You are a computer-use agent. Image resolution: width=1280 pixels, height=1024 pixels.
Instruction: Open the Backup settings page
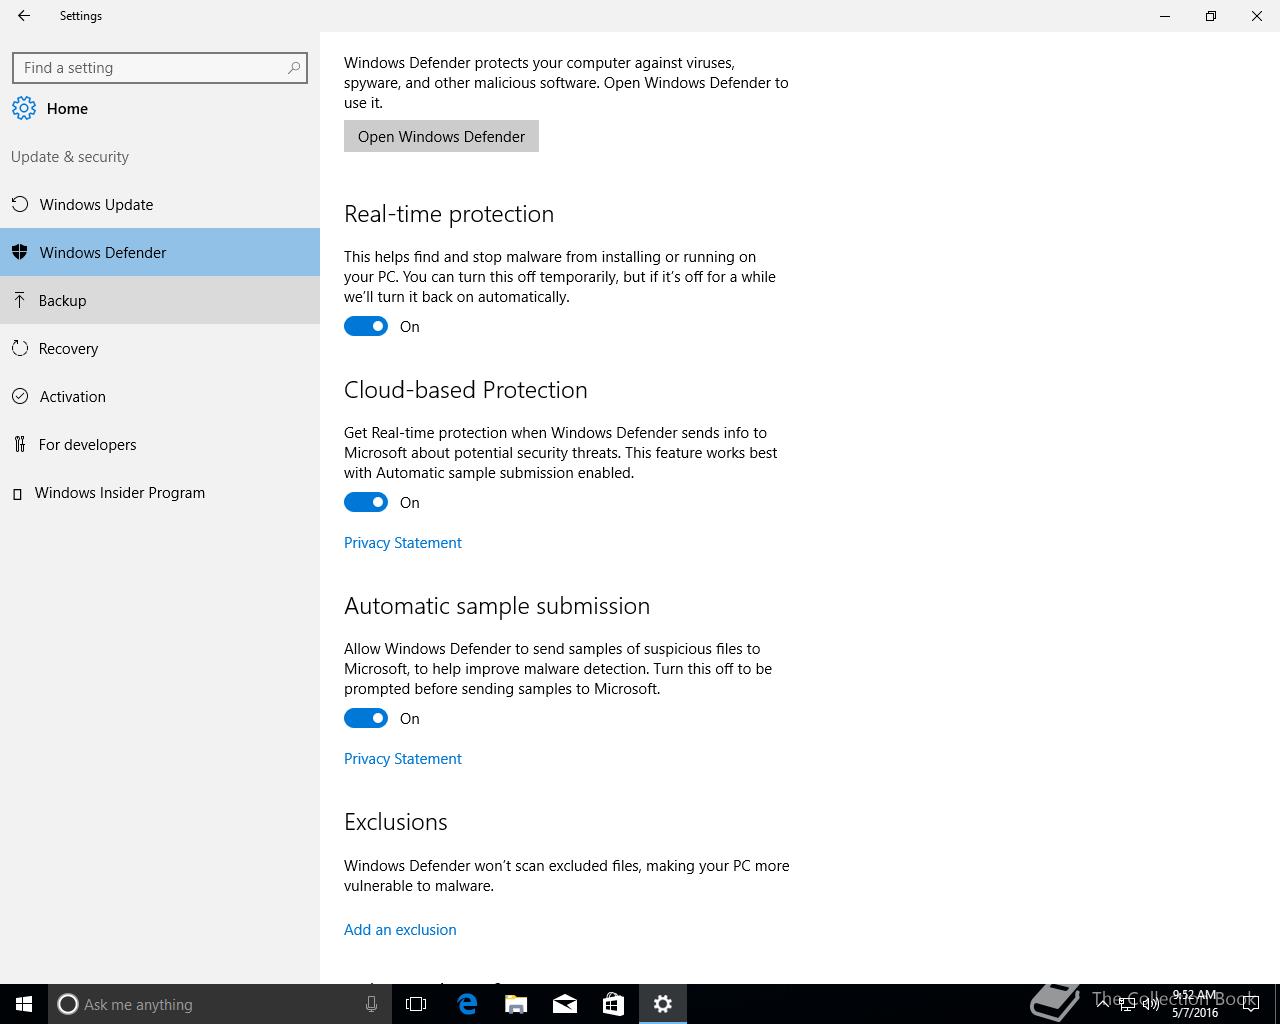point(160,300)
